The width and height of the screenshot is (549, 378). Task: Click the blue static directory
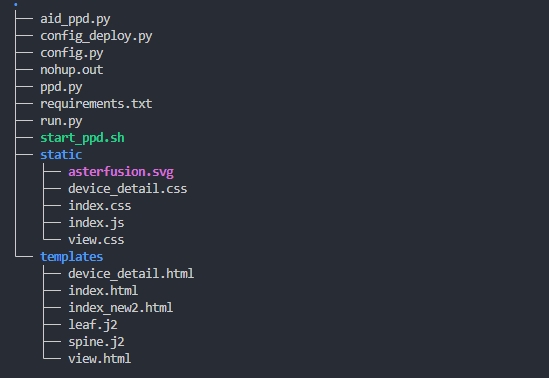(x=61, y=155)
